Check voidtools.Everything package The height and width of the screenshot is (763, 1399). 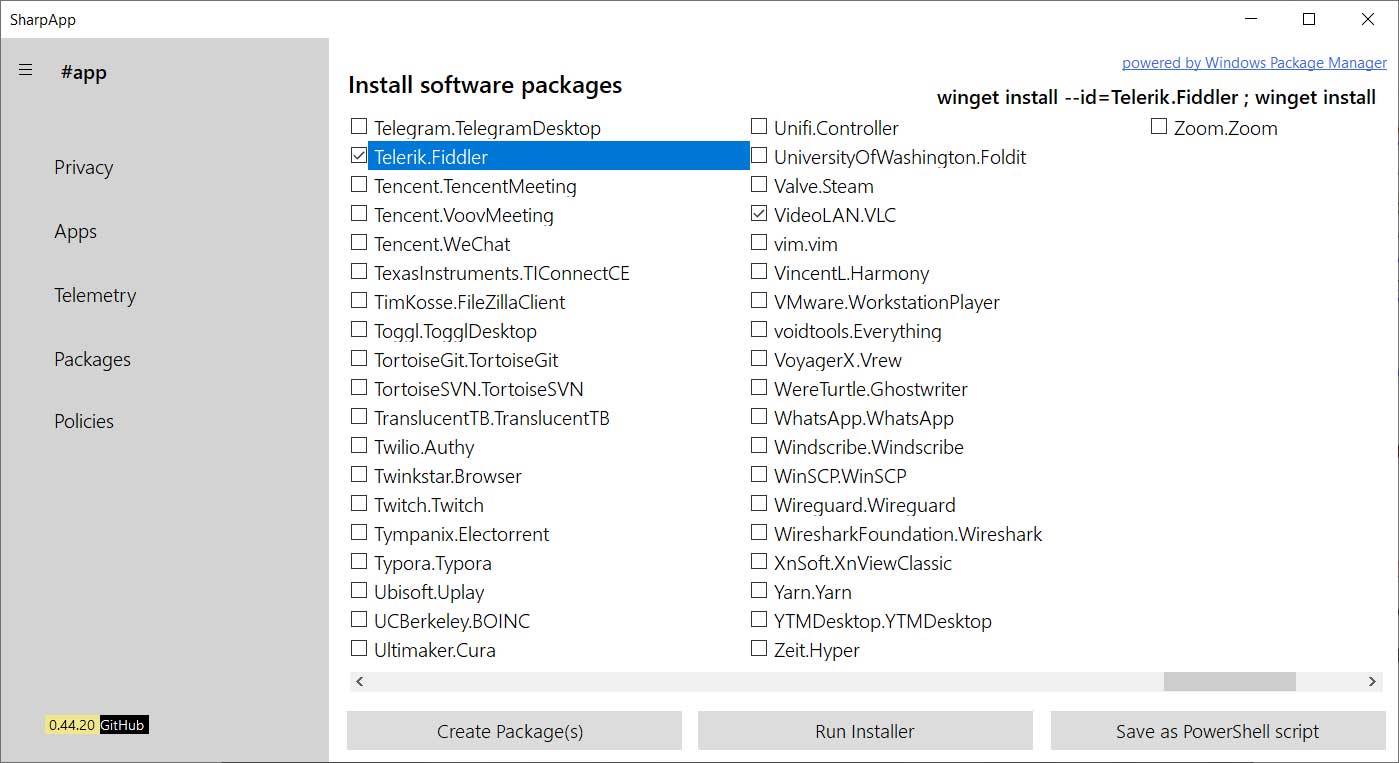coord(758,330)
